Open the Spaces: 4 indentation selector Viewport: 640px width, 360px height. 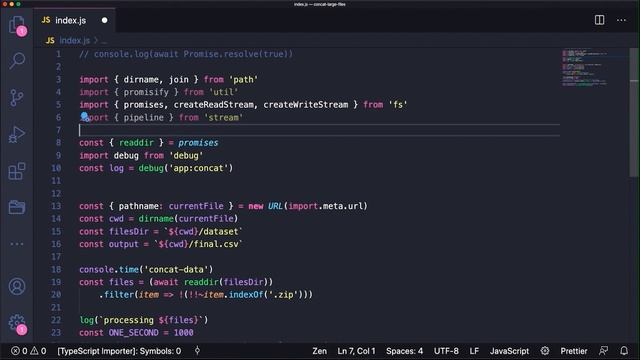tap(404, 351)
